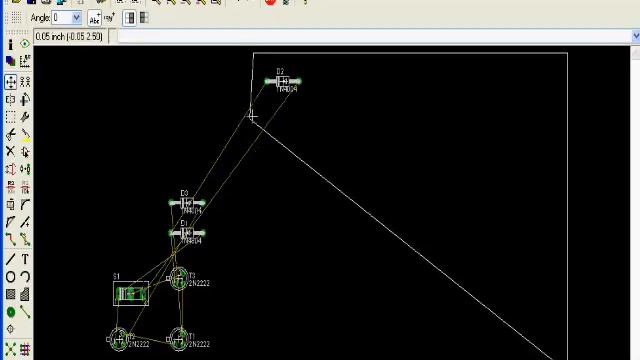
Task: Select the Cut (scissors) tool
Action: tap(10, 134)
